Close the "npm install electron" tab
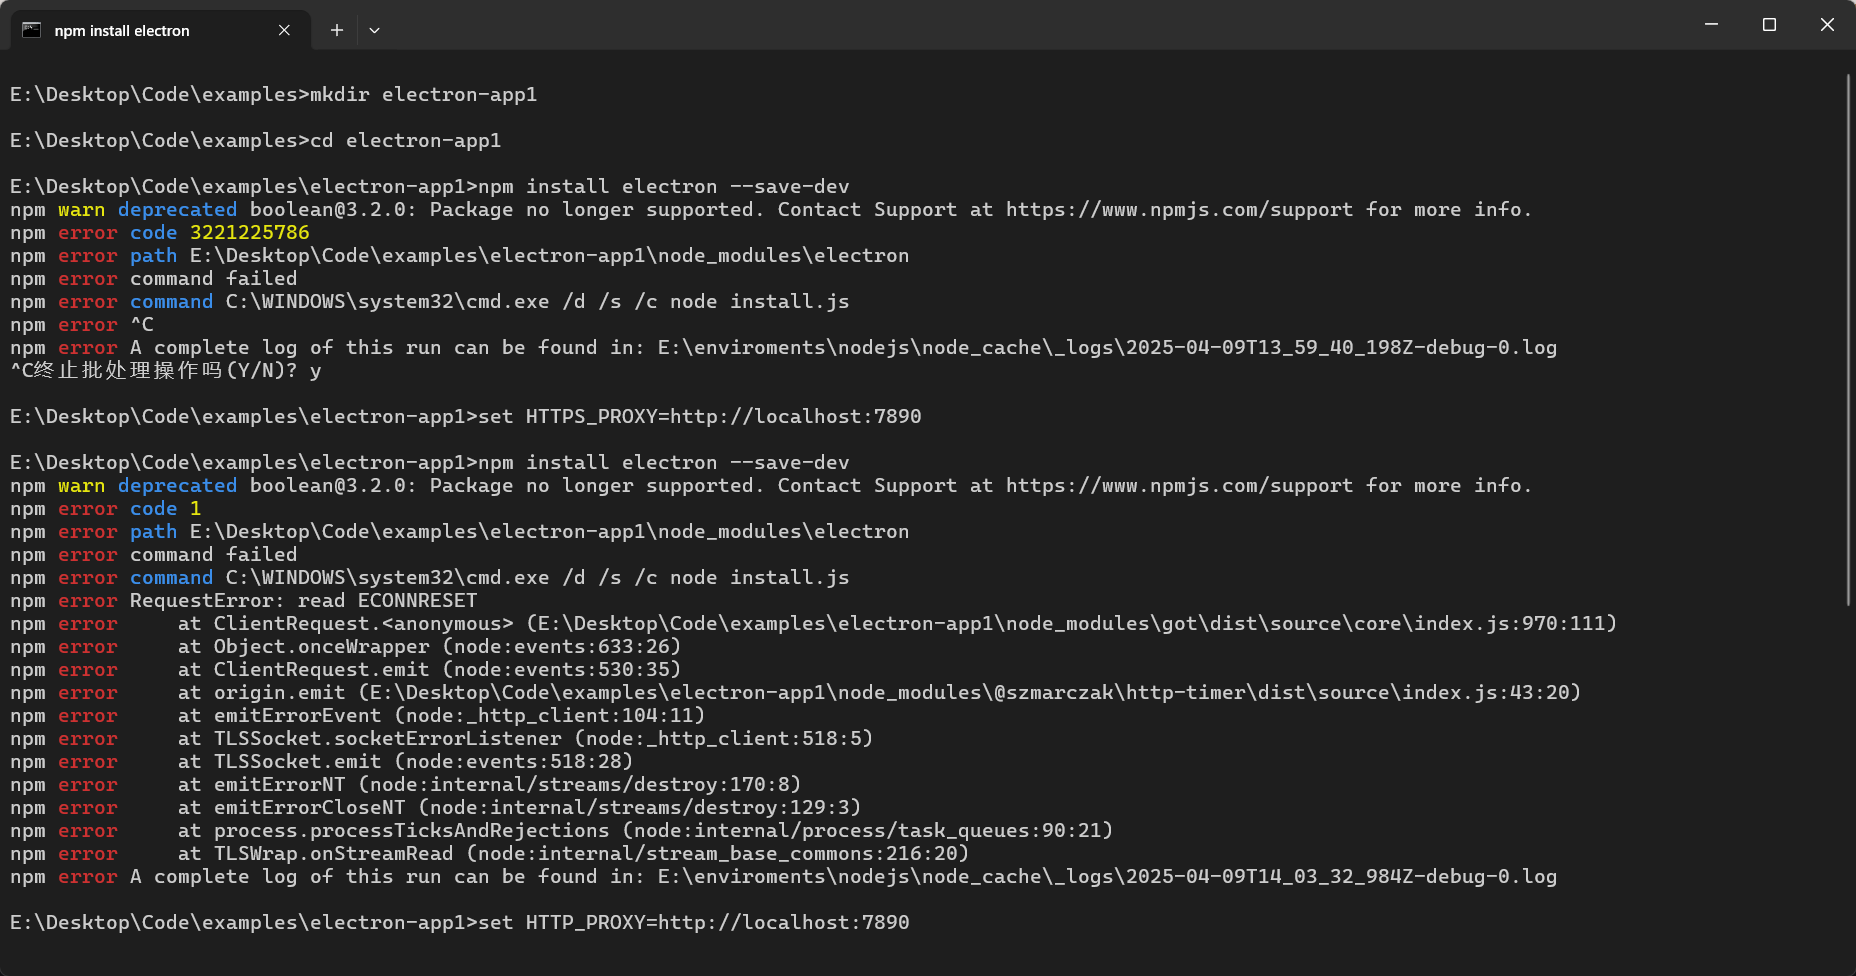 (284, 30)
